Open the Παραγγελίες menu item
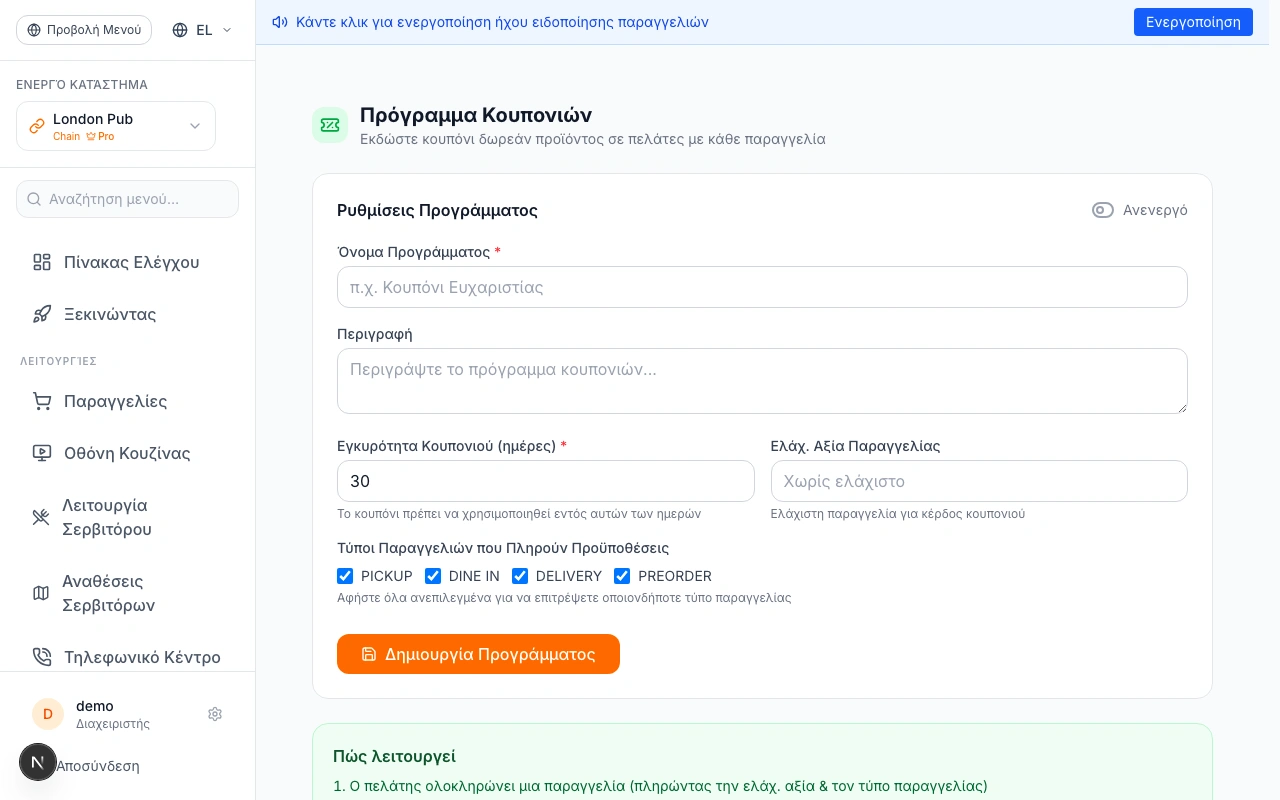The height and width of the screenshot is (800, 1280). click(x=128, y=401)
